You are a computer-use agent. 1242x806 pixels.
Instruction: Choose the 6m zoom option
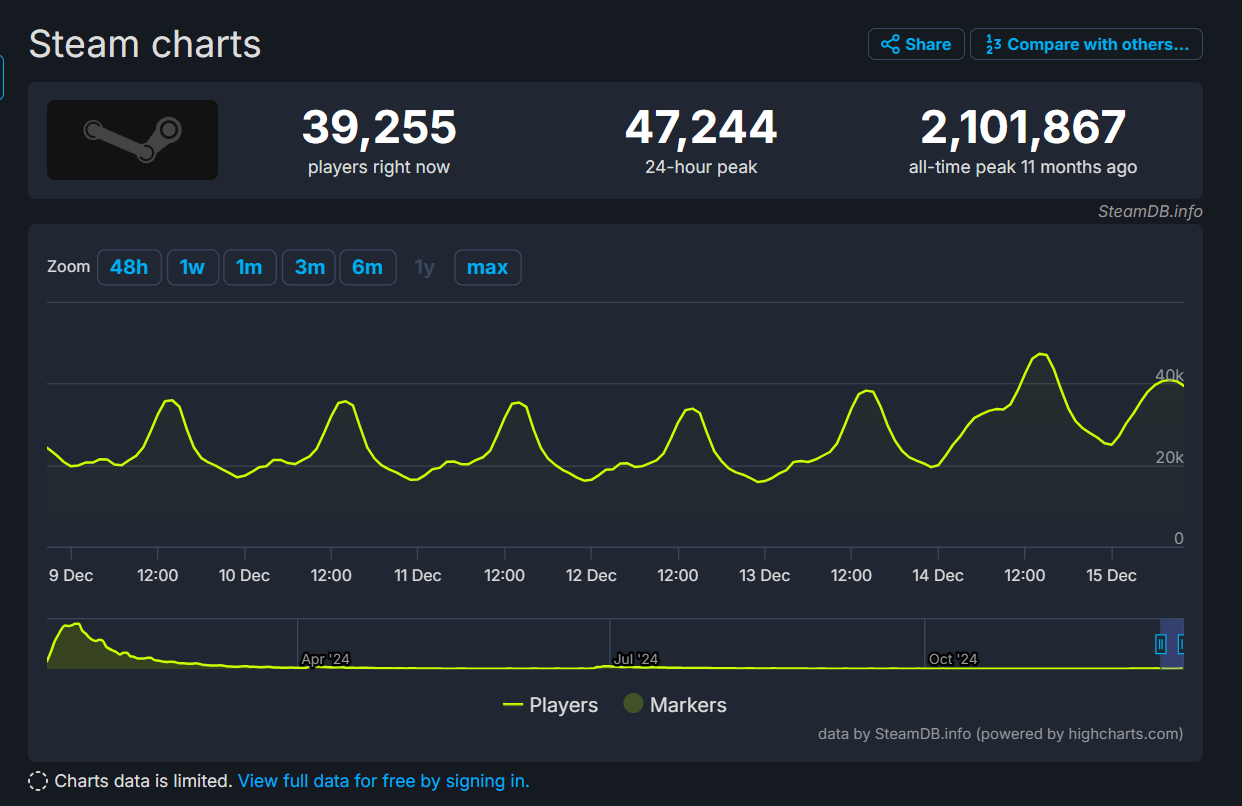(367, 267)
